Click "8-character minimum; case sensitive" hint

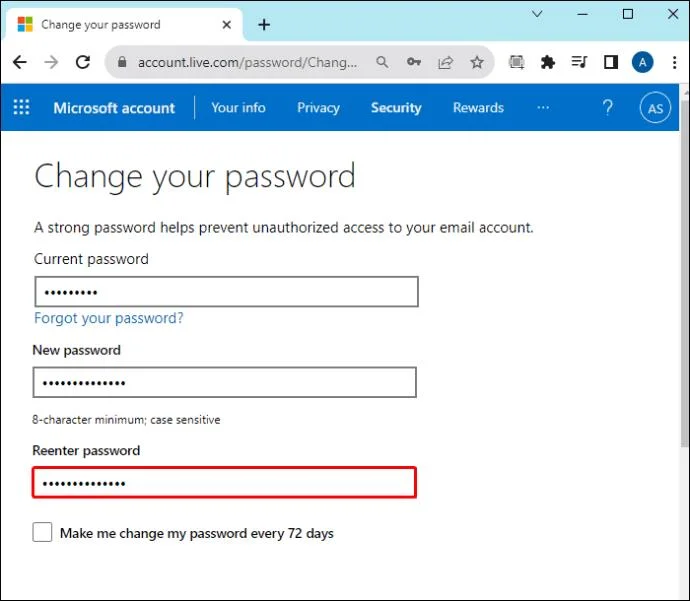[126, 420]
